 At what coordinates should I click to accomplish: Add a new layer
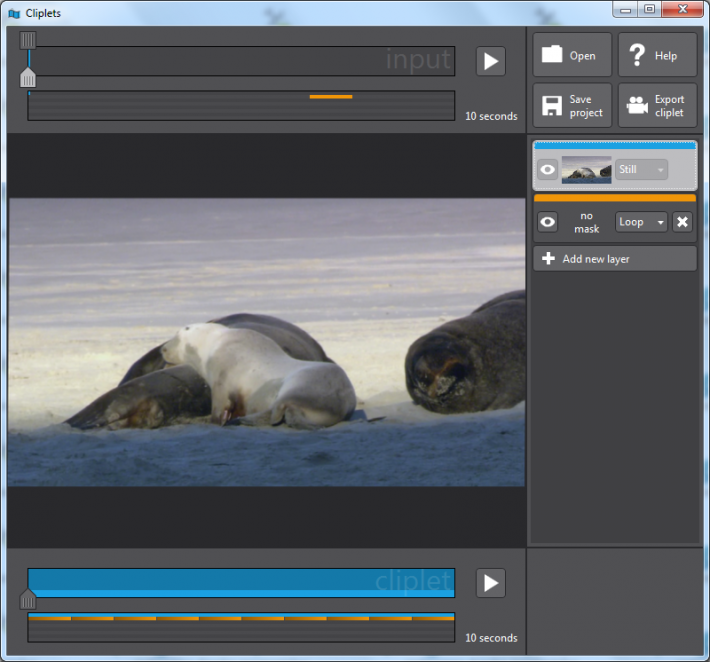pos(615,259)
